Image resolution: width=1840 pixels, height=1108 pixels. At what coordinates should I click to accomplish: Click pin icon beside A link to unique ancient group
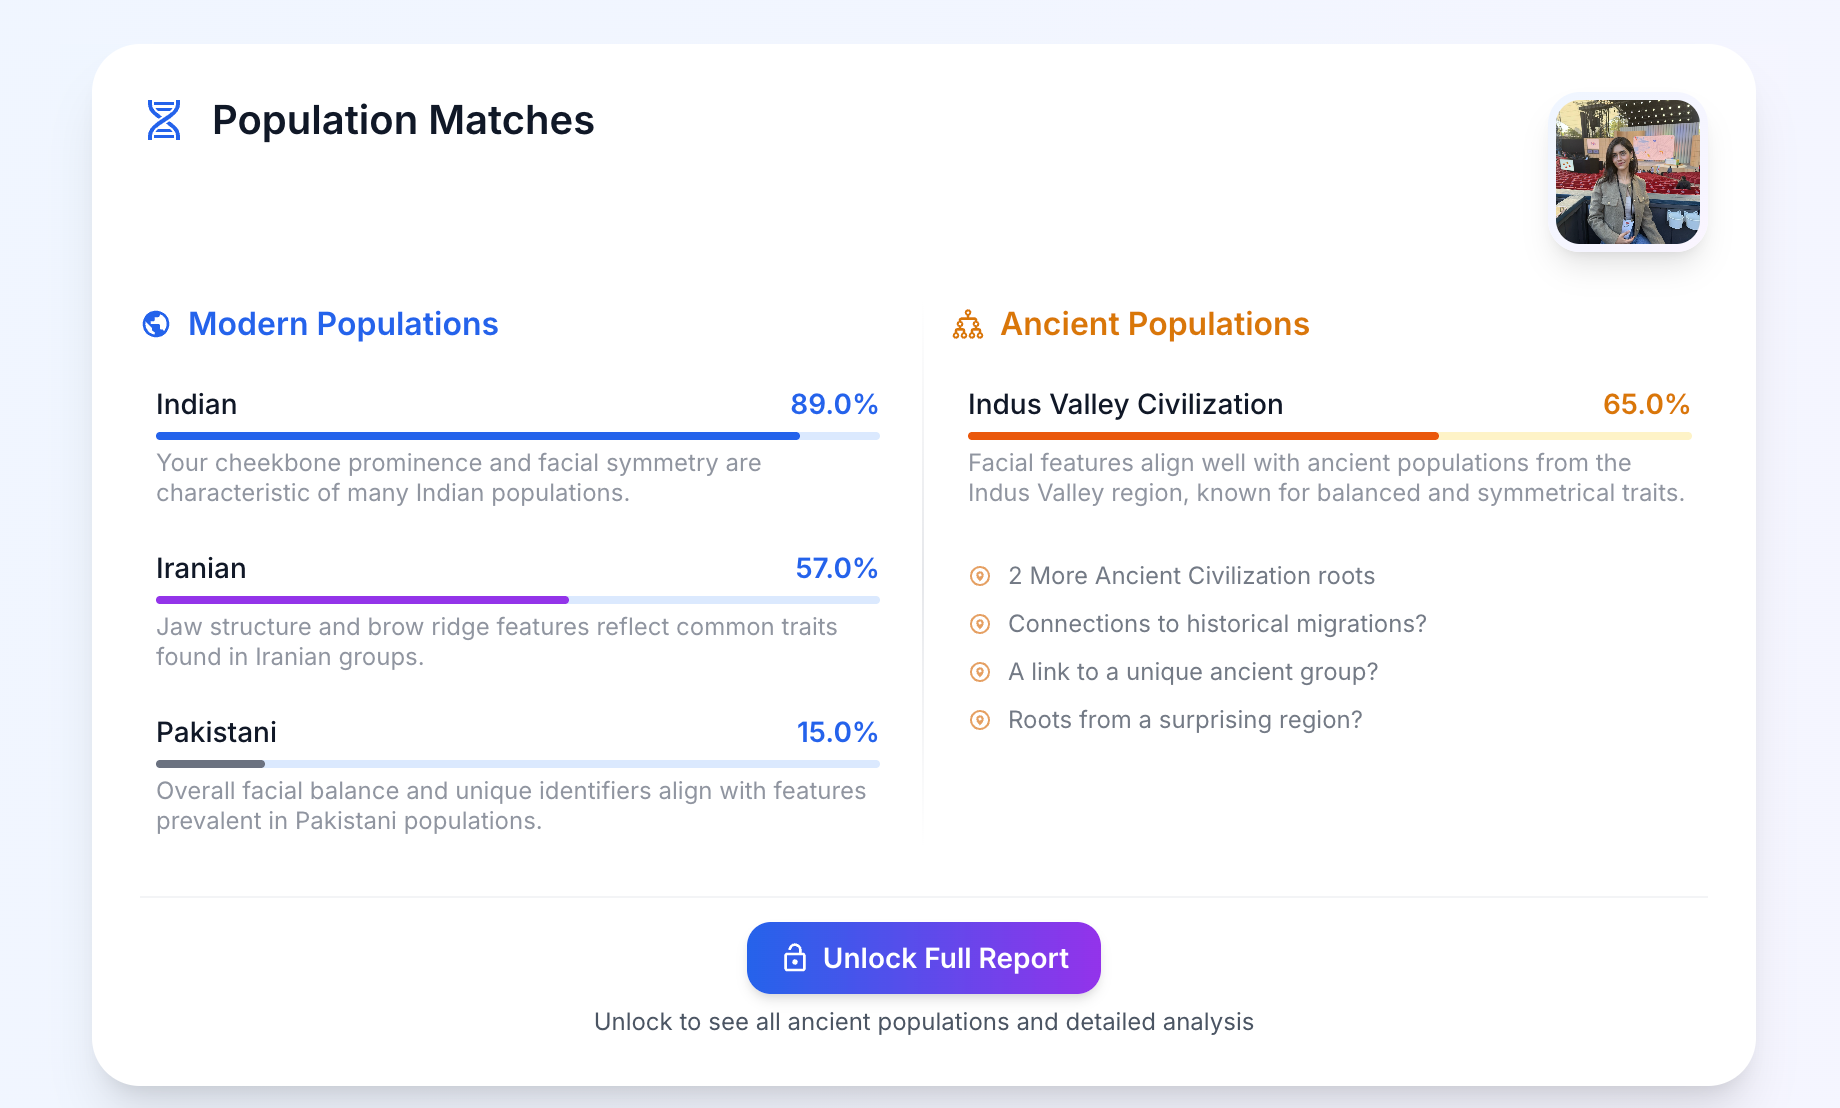point(980,672)
